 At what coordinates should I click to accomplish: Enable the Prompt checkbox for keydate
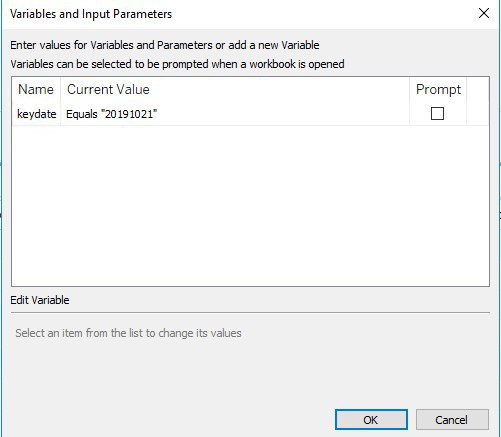[437, 113]
